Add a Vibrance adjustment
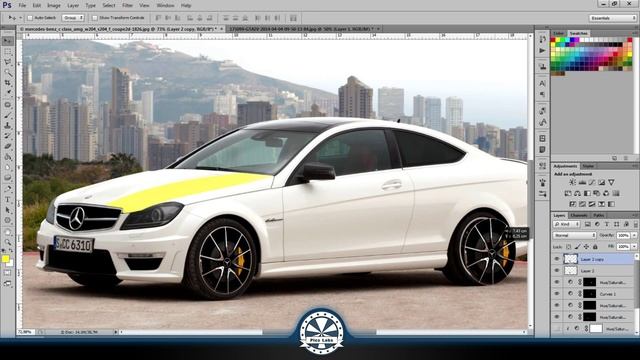640x360 pixels. click(x=611, y=182)
